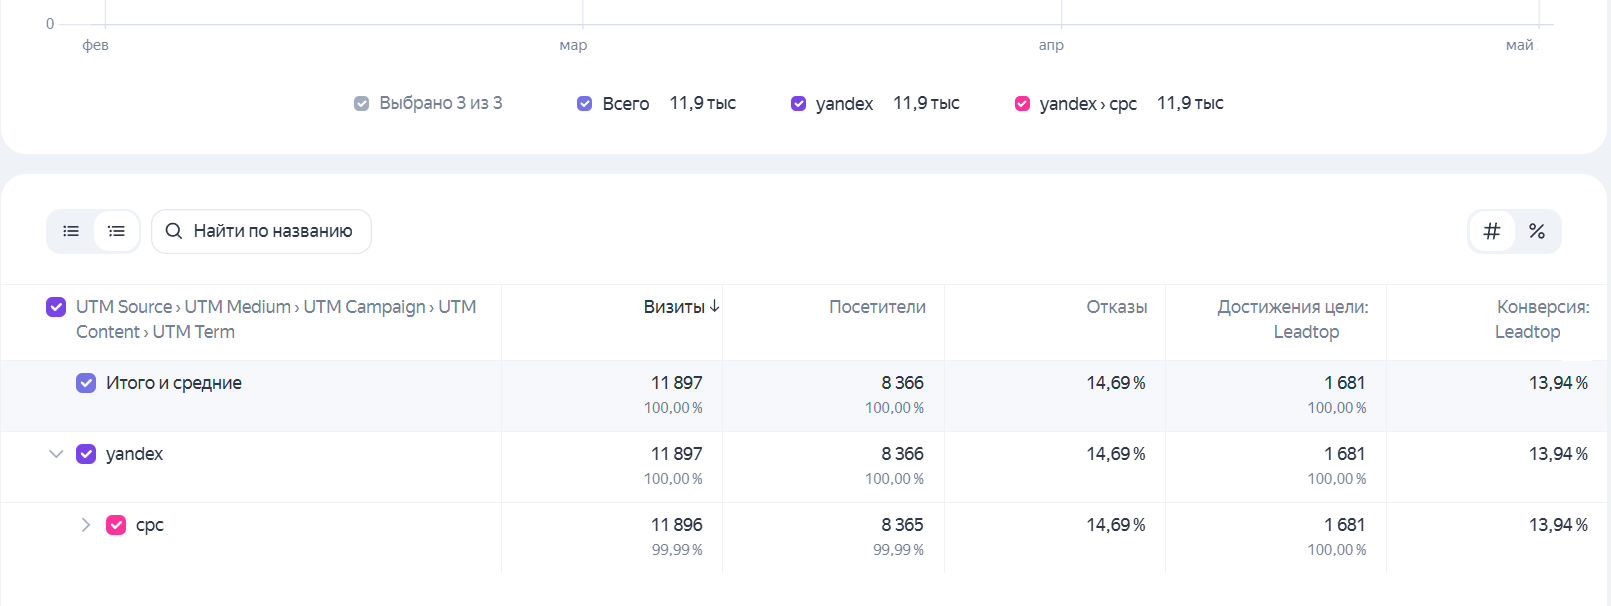
Task: Collapse the yandex row
Action: pyautogui.click(x=56, y=454)
